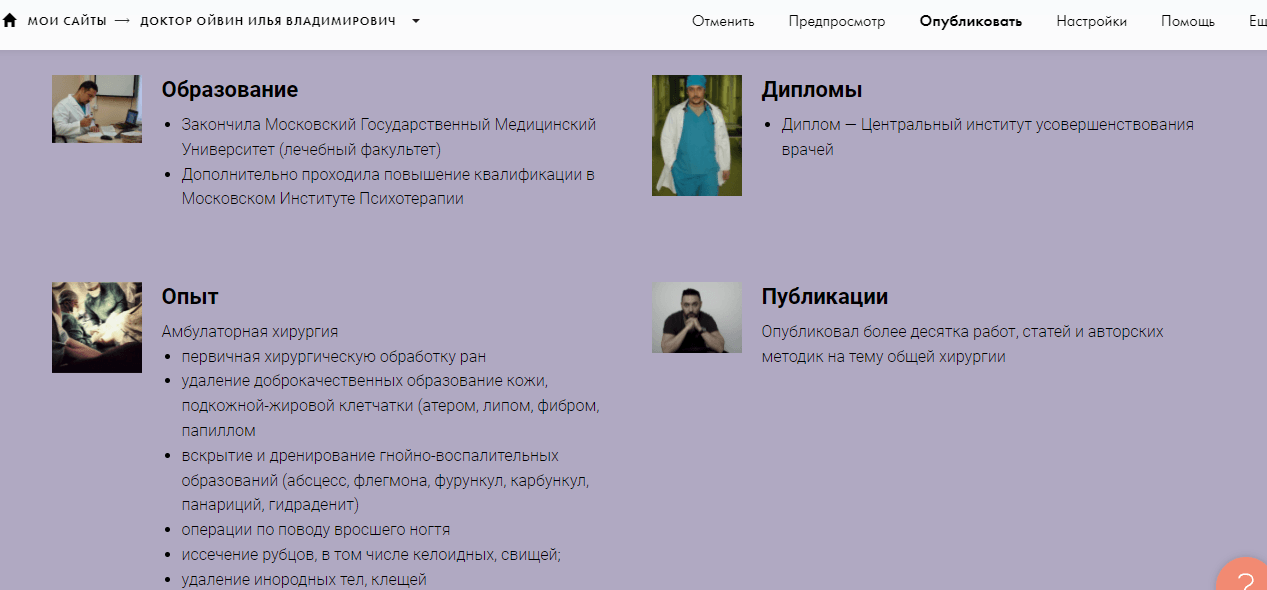The height and width of the screenshot is (590, 1267).
Task: Click the Отменить button
Action: [722, 19]
